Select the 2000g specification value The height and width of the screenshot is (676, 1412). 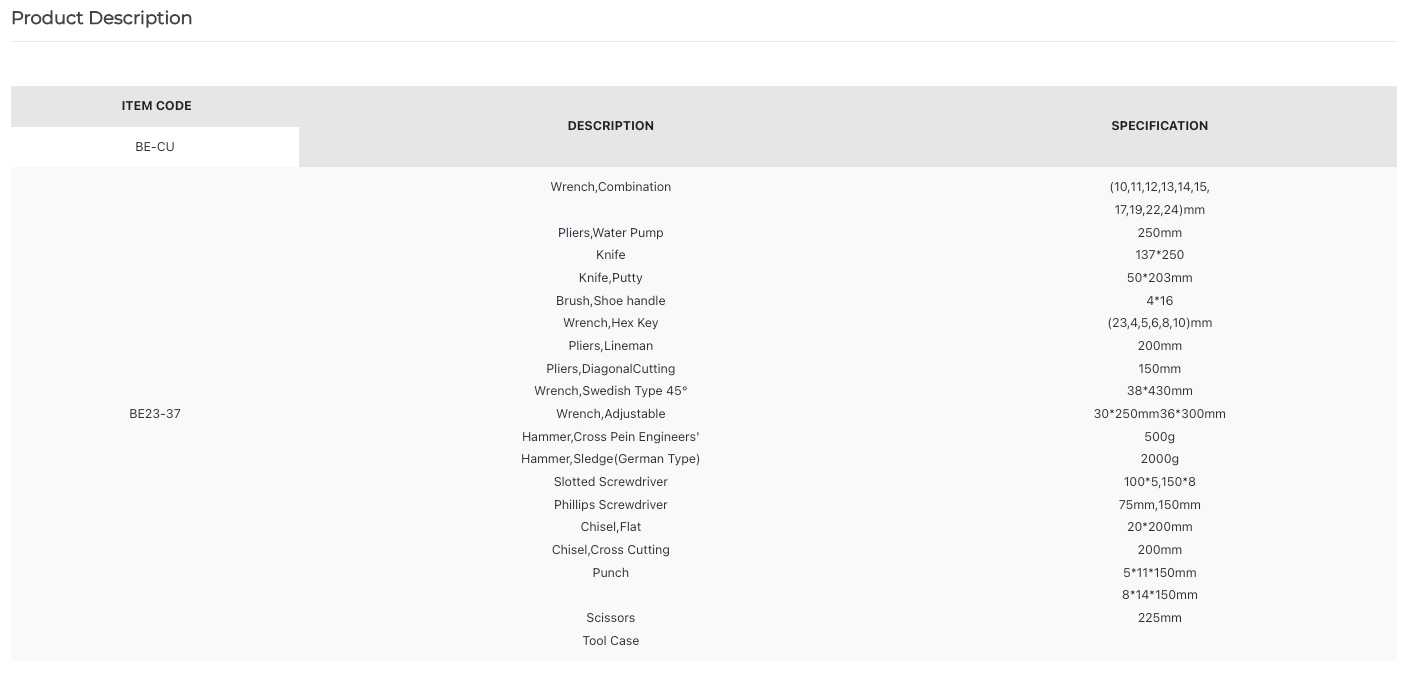click(1159, 459)
